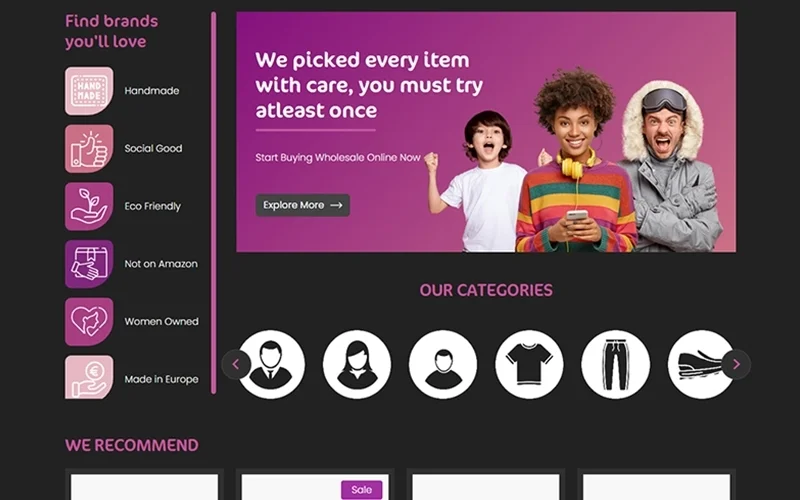Open the Handmade text link

pos(152,91)
